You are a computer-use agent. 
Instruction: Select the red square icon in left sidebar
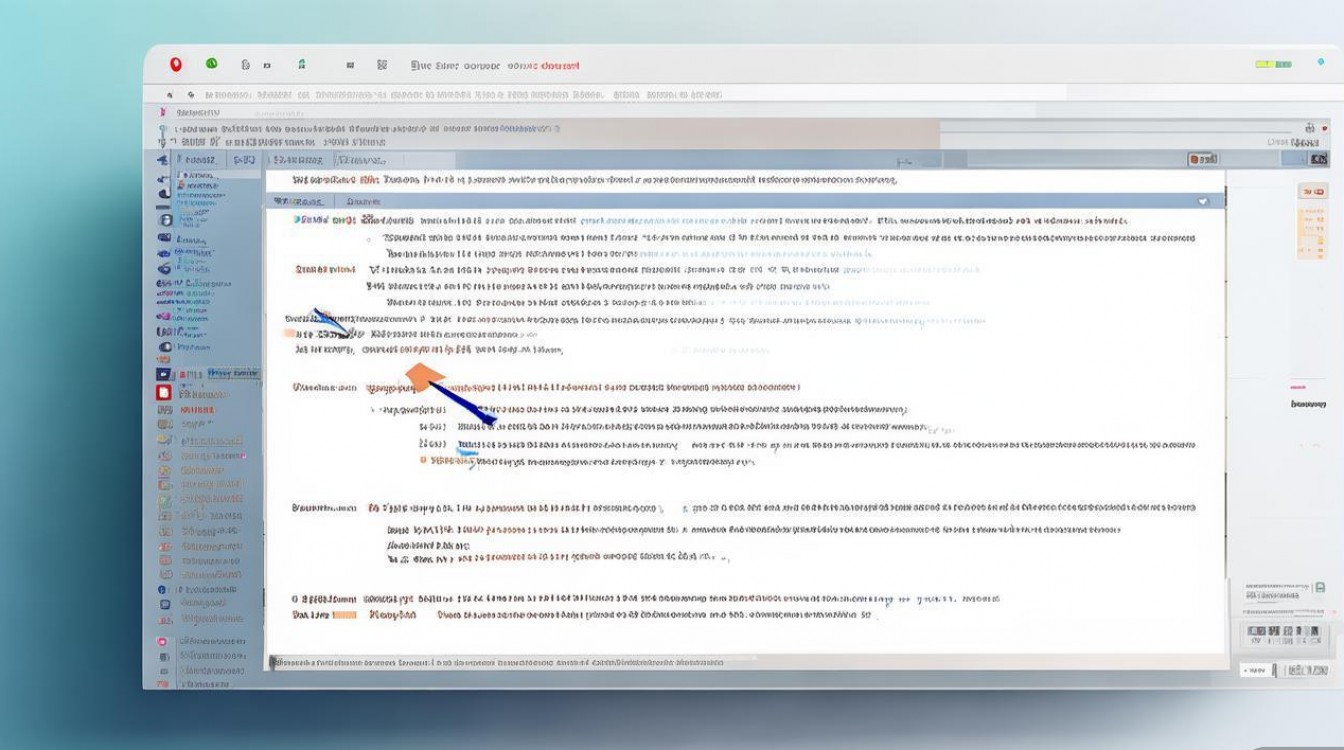pyautogui.click(x=164, y=393)
